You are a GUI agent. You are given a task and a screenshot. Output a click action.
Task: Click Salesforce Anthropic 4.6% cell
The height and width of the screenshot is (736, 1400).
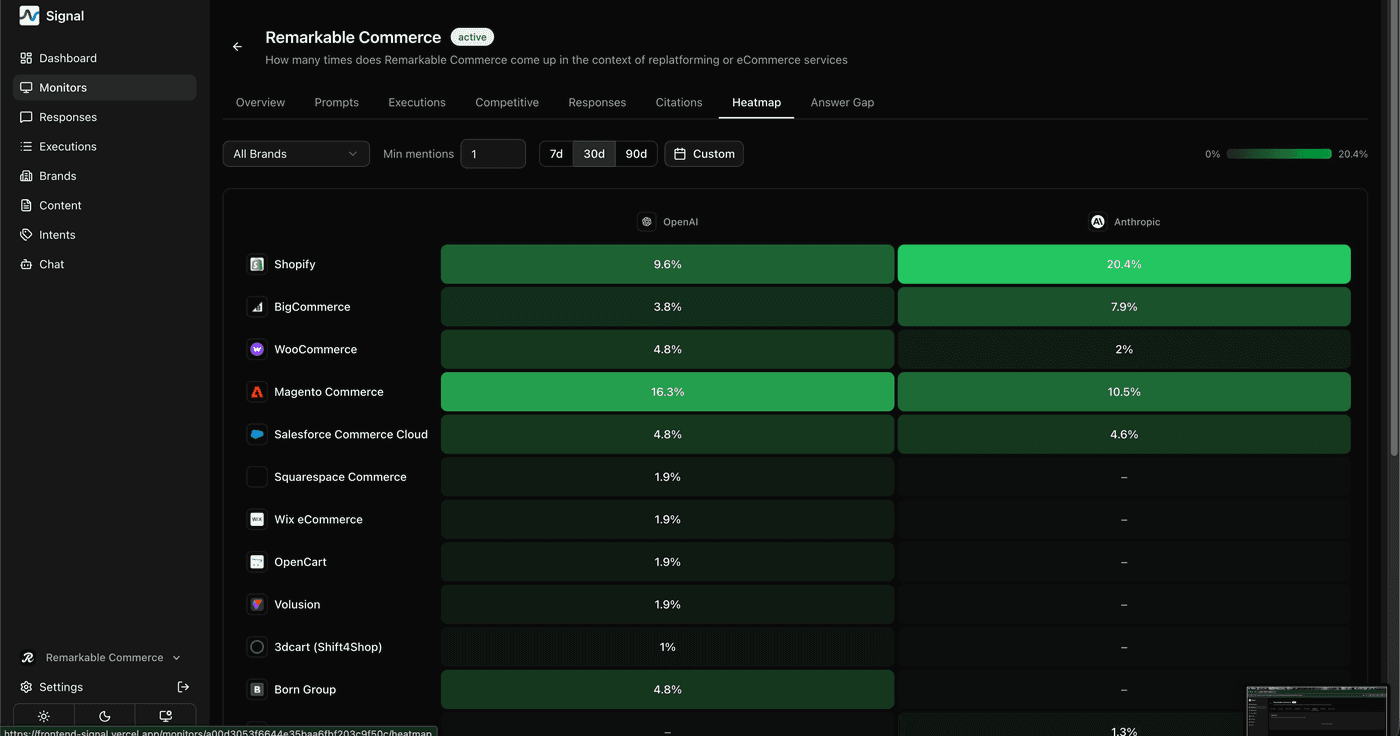(x=1124, y=434)
